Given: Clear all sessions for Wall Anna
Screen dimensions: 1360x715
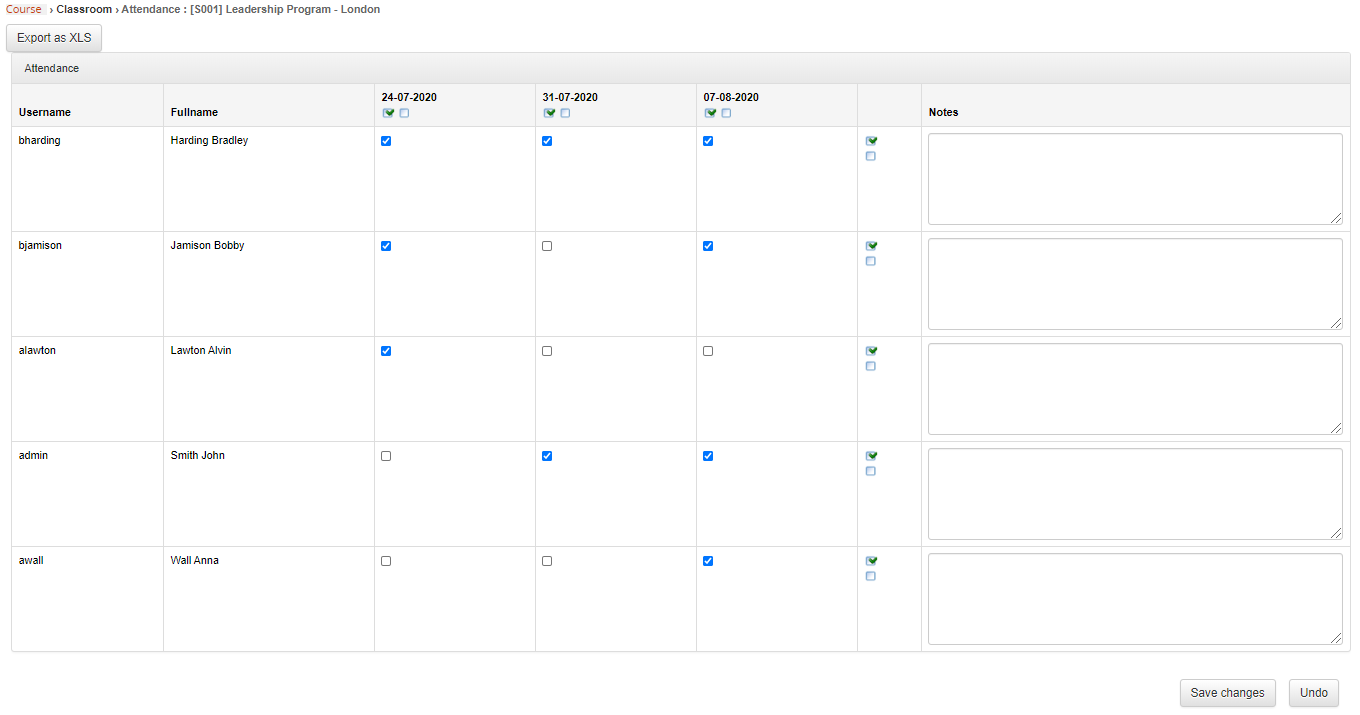Looking at the screenshot, I should click(870, 576).
